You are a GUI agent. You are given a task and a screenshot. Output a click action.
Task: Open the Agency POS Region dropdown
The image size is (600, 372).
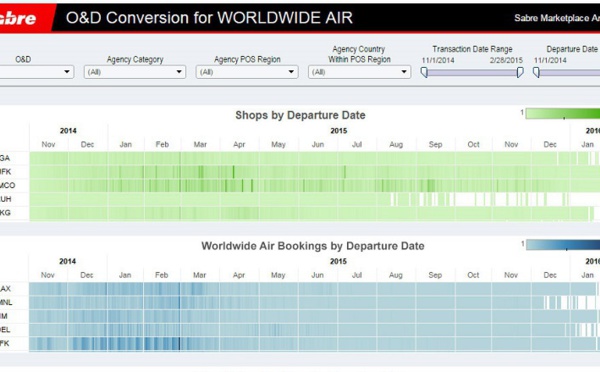coord(247,72)
